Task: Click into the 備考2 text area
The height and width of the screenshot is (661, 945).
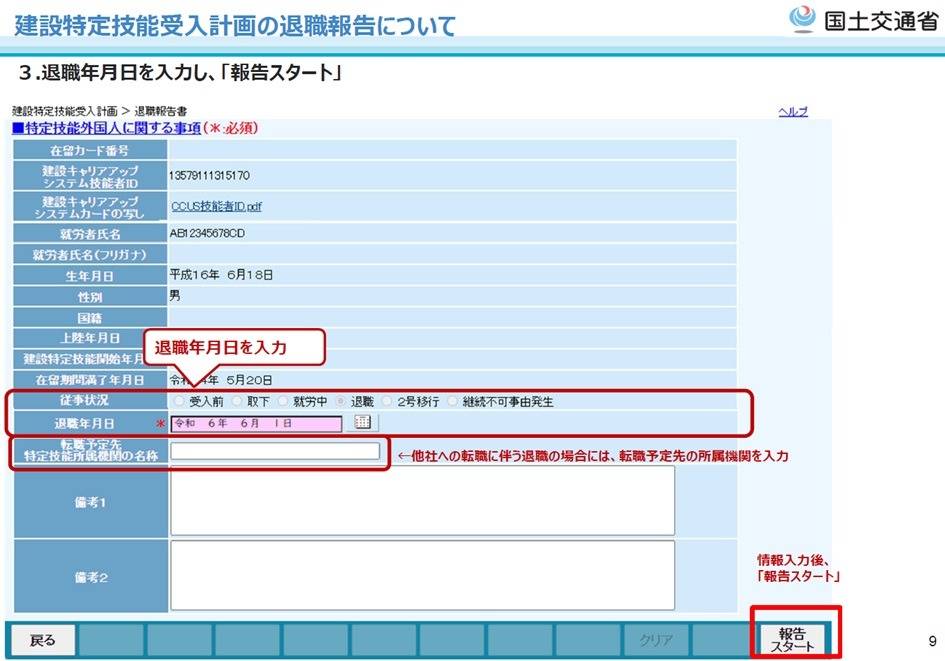Action: [422, 575]
